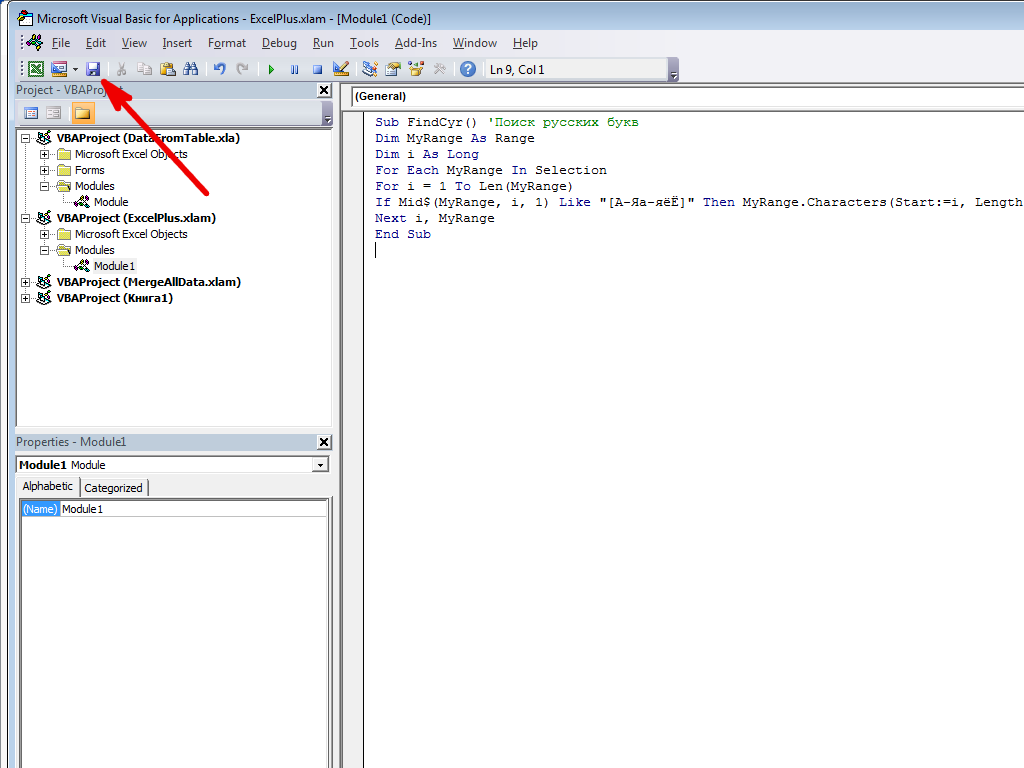Open the Insert menu

177,43
